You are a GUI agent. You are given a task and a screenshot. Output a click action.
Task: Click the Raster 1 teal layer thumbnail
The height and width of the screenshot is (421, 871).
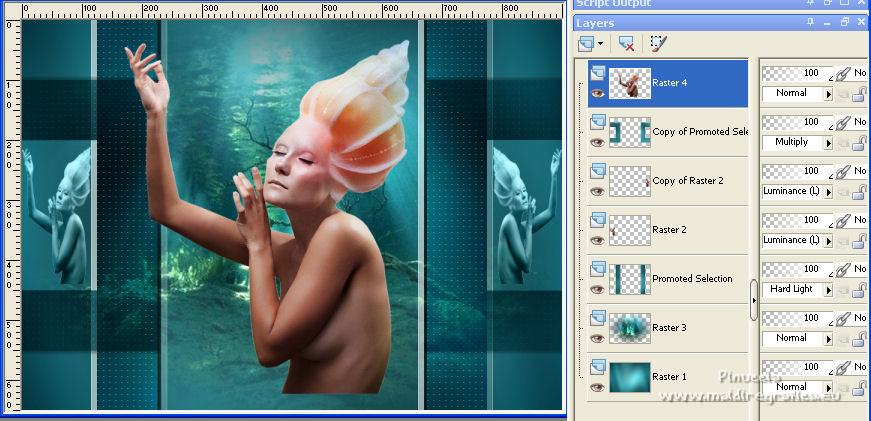[x=630, y=377]
